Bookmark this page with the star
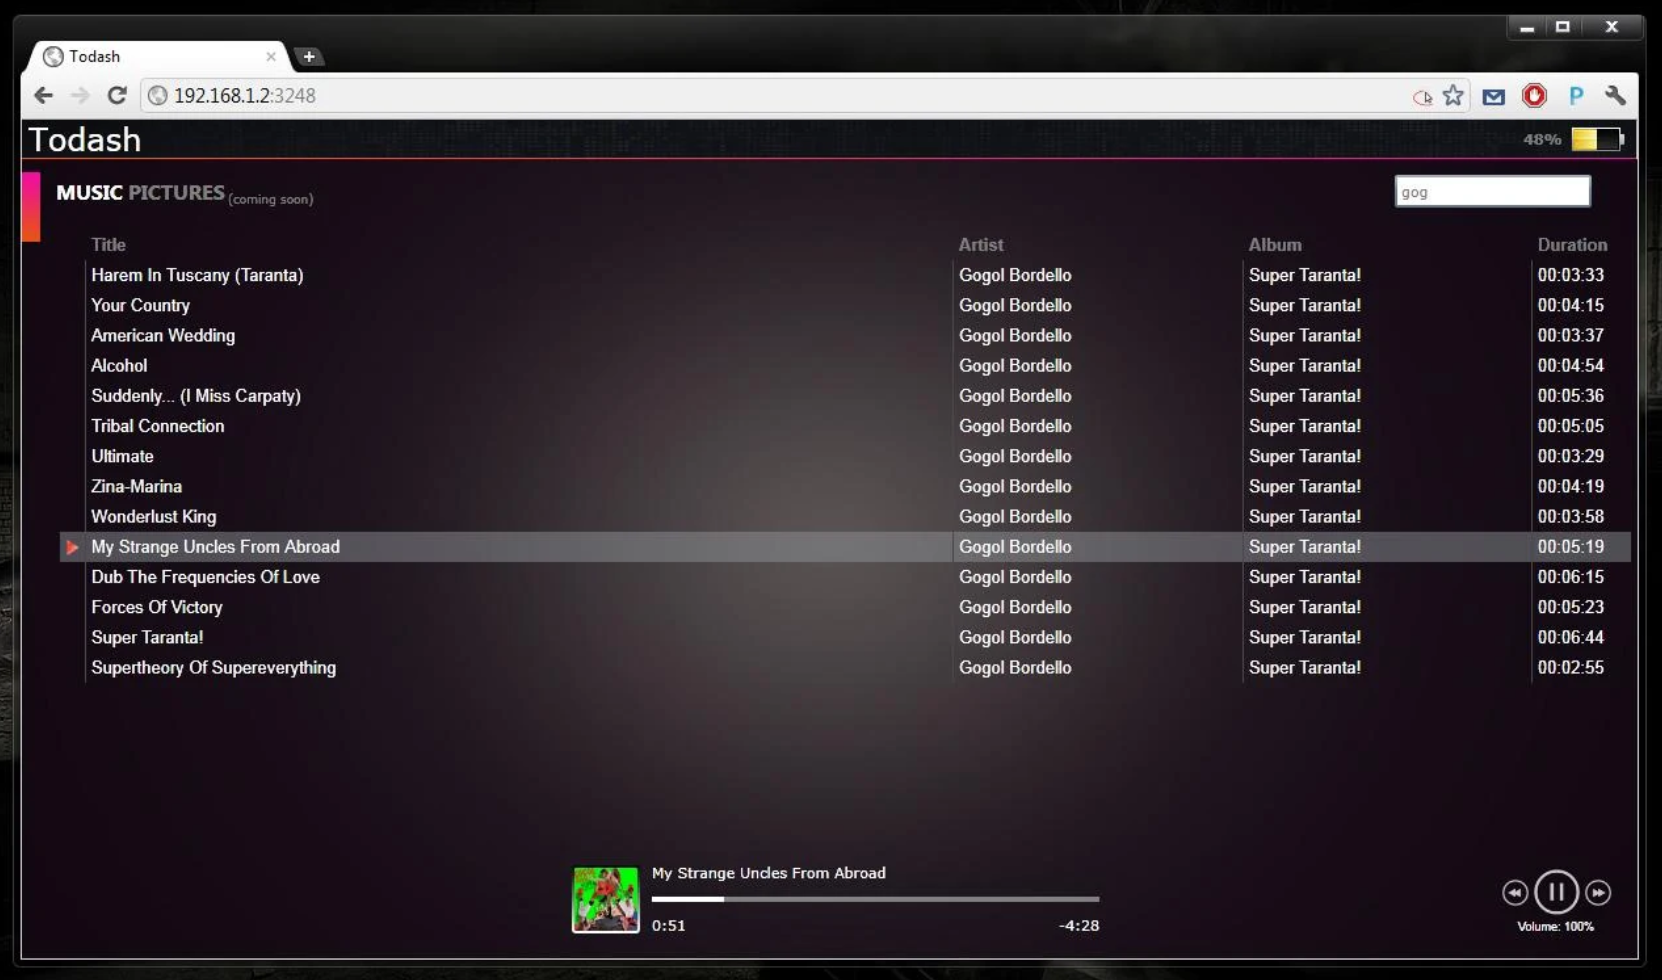The height and width of the screenshot is (980, 1662). [x=1453, y=95]
